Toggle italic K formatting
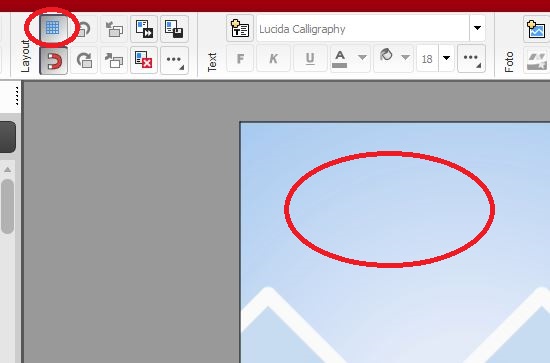550x363 pixels. [x=273, y=59]
